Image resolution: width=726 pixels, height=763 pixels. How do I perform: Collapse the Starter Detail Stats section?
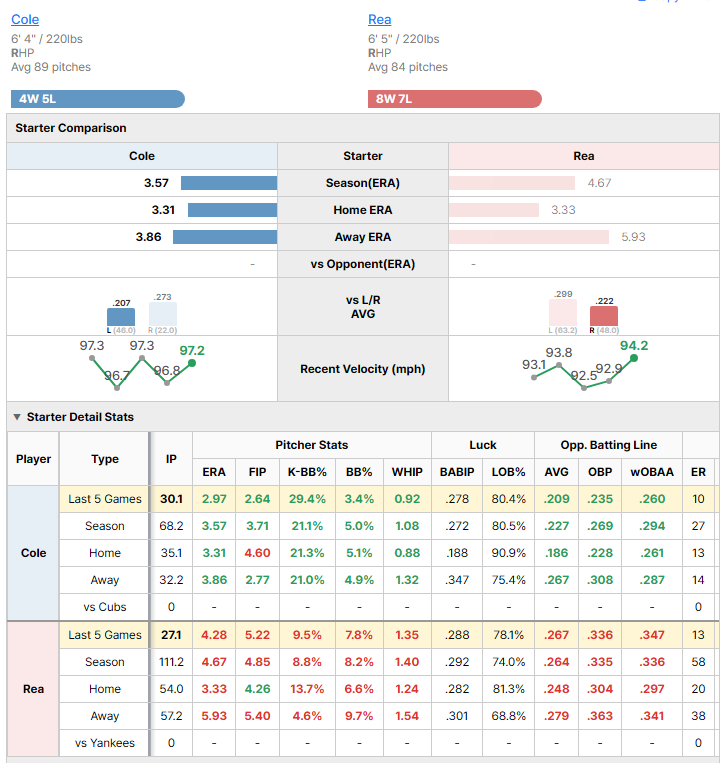17,417
